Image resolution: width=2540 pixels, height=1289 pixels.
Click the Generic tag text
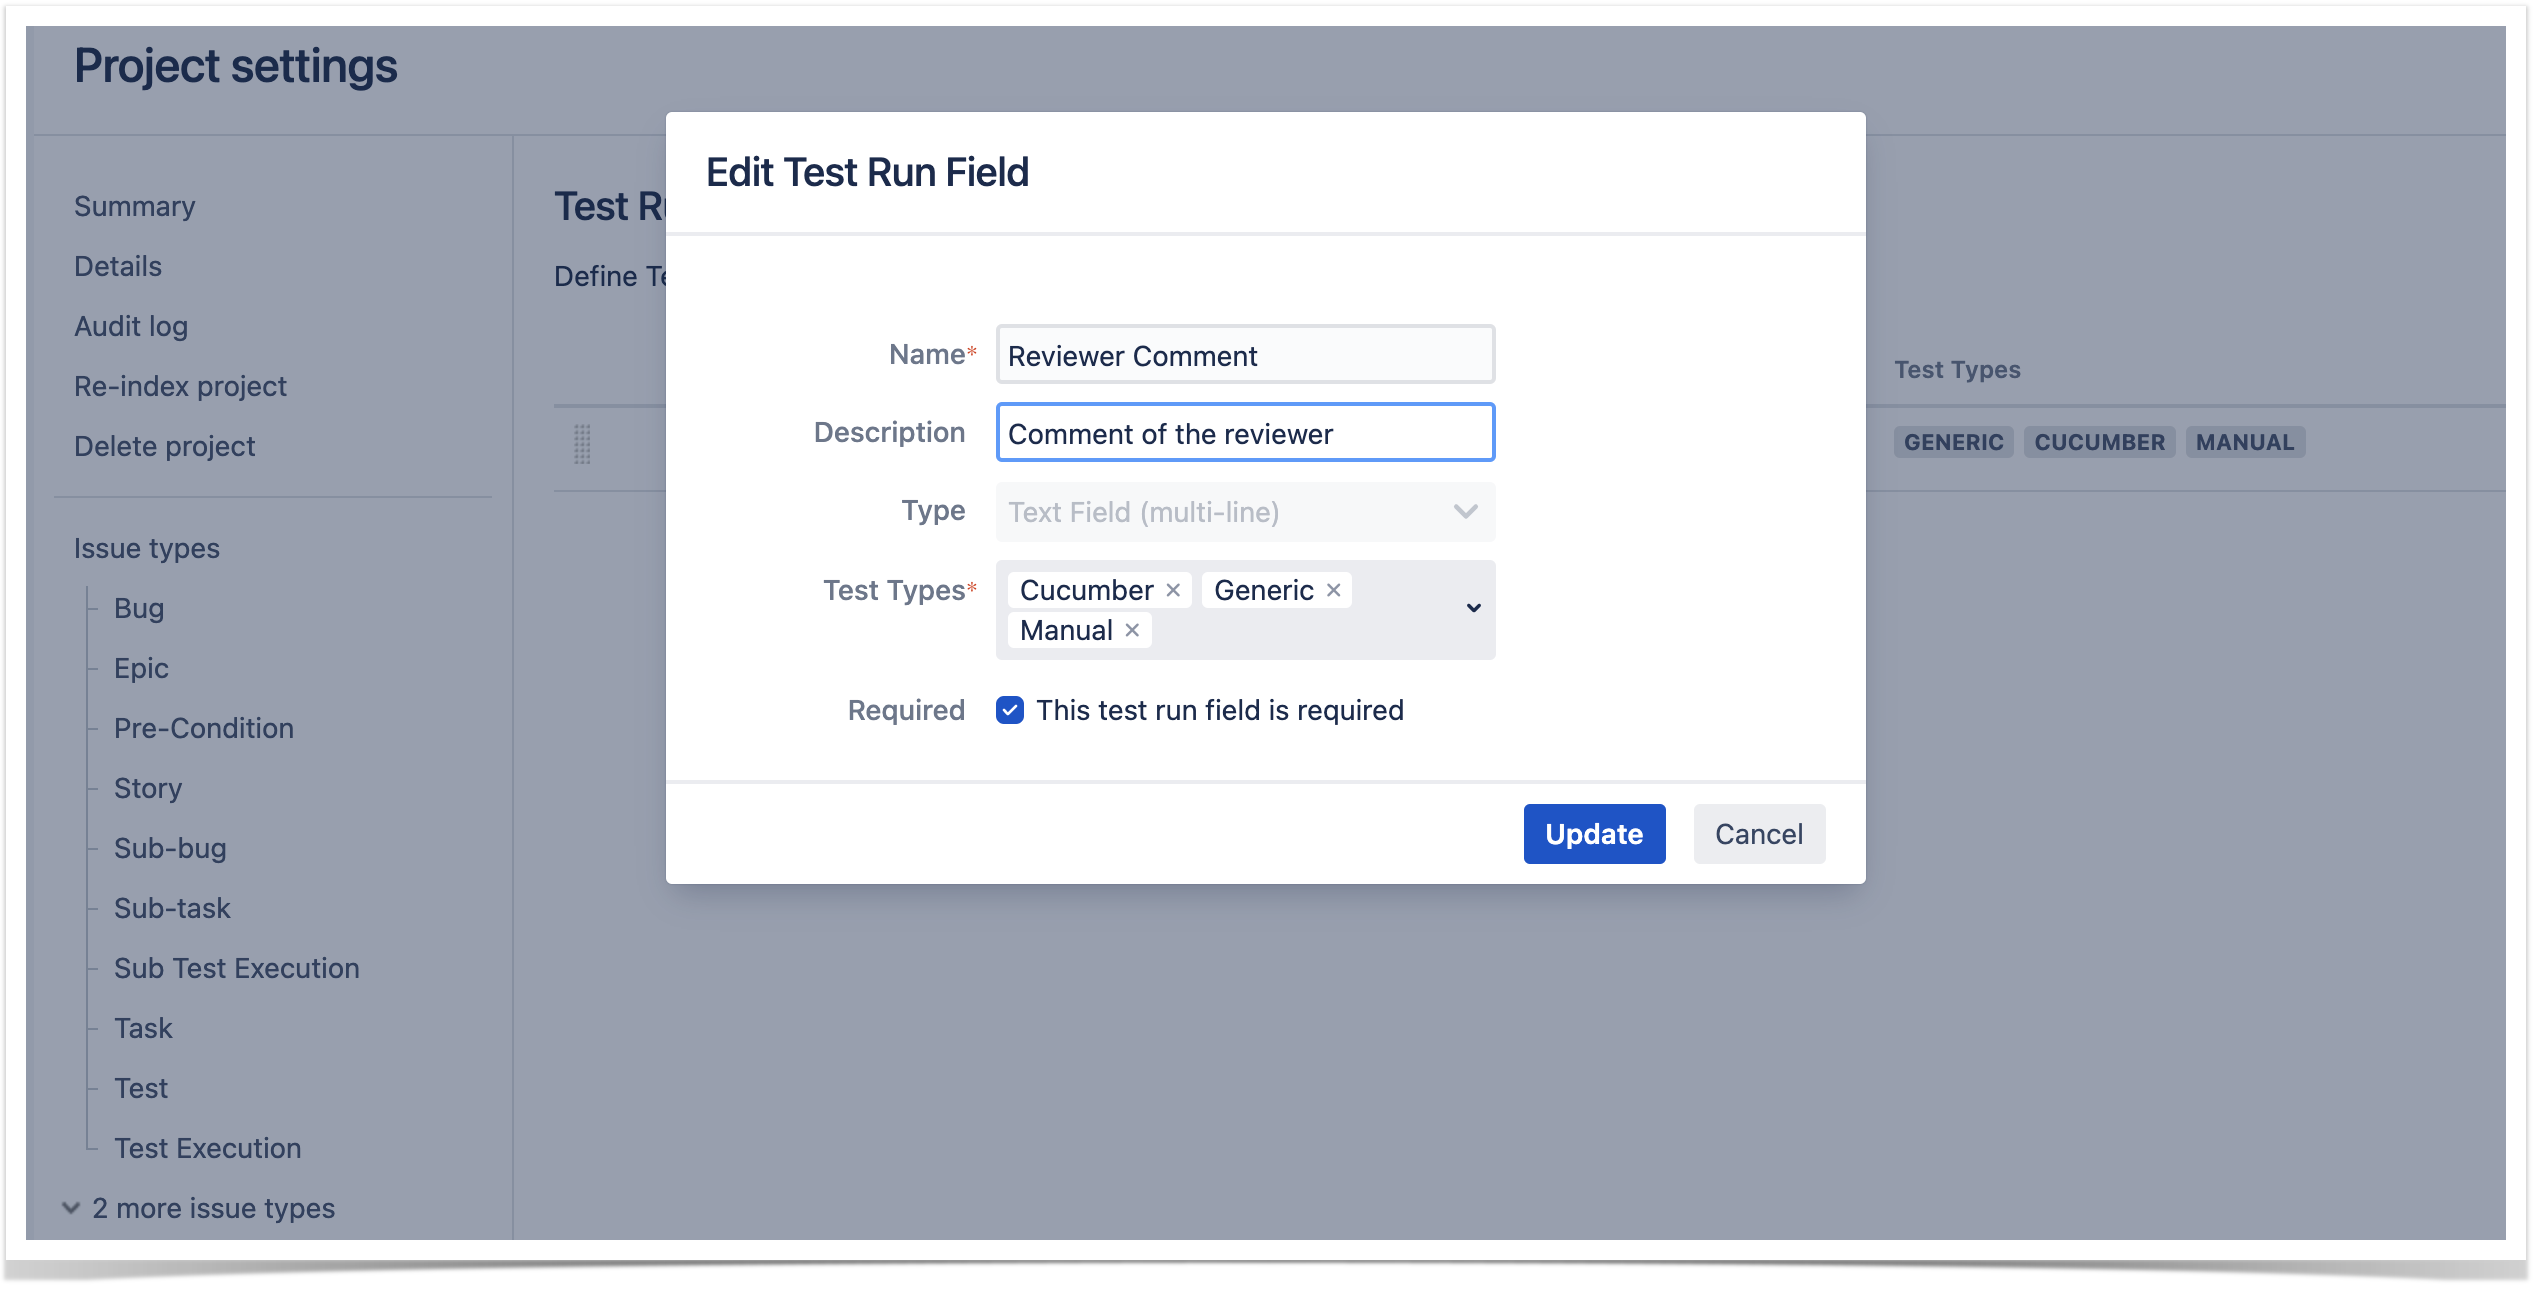(x=1264, y=591)
